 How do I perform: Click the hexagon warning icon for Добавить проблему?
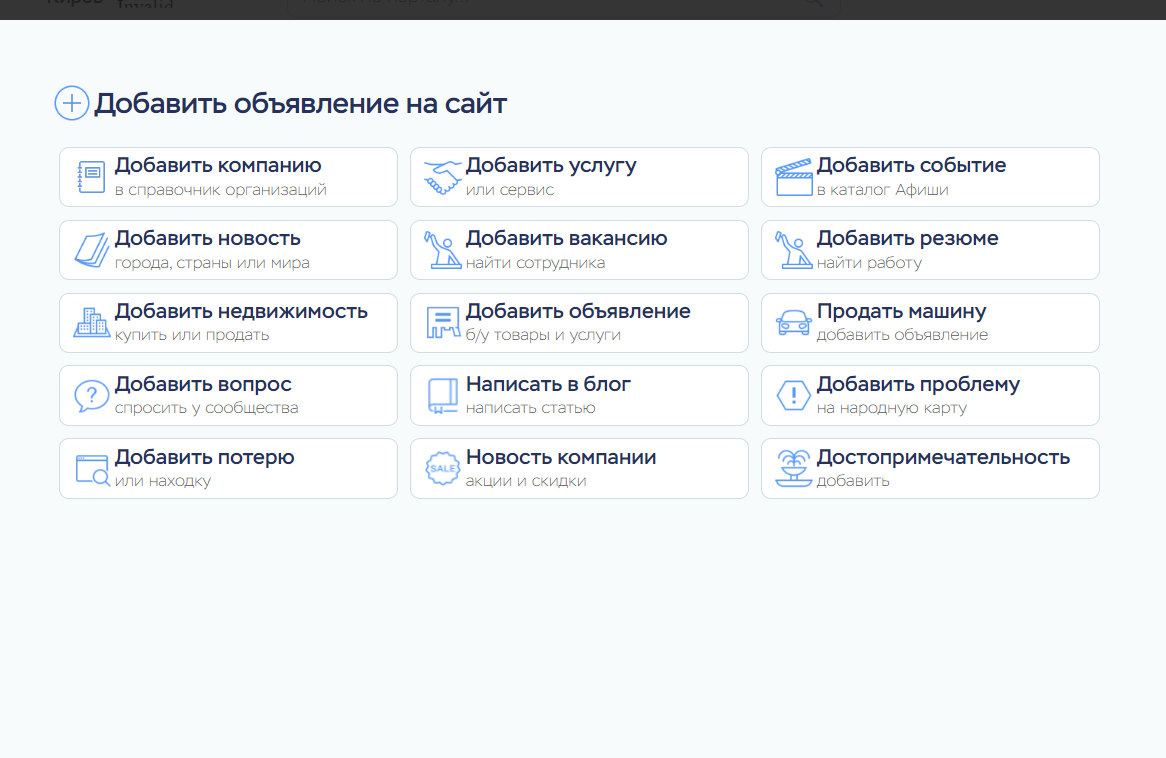[794, 396]
